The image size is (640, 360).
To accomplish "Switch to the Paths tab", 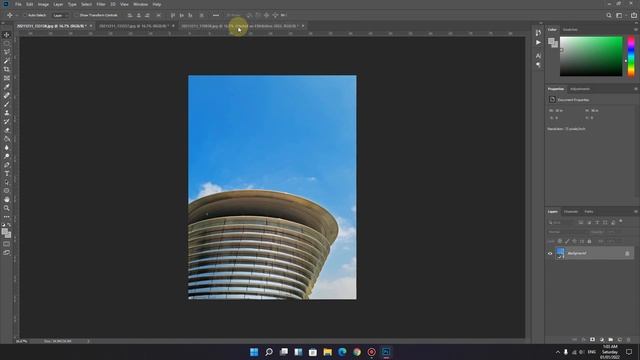I will pos(589,211).
